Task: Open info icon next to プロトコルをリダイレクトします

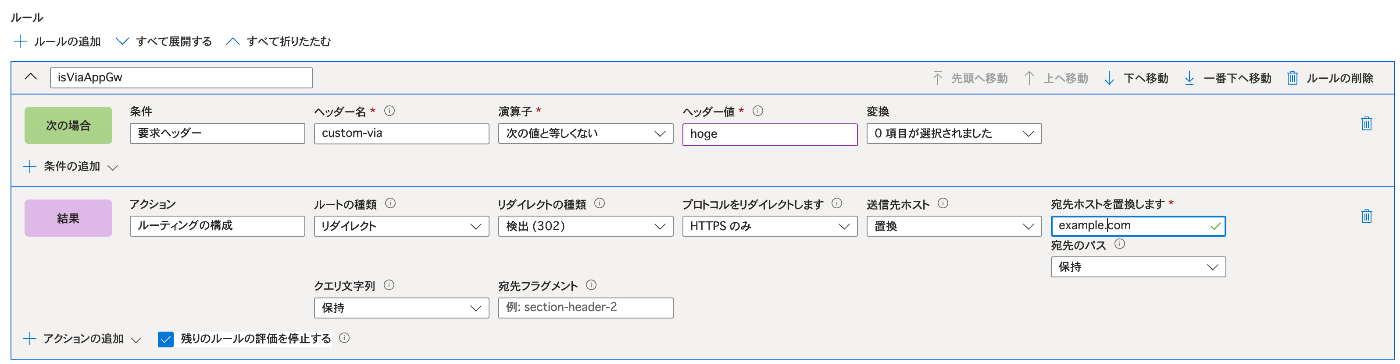Action: tap(837, 203)
